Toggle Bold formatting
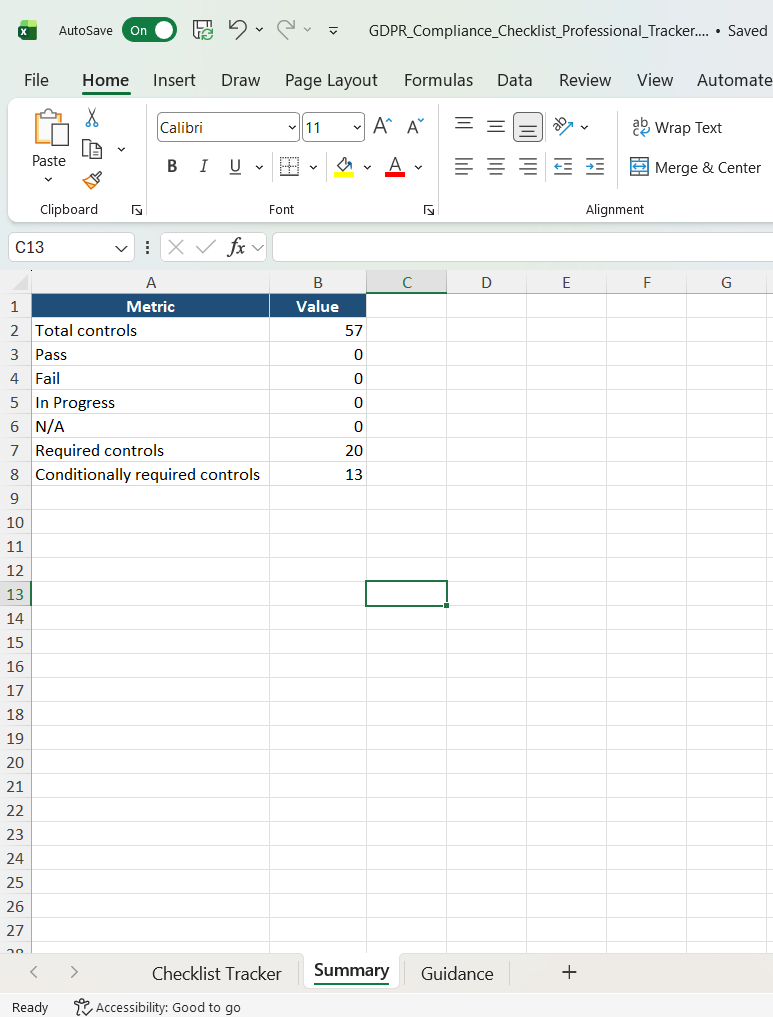The image size is (773, 1017). (172, 167)
